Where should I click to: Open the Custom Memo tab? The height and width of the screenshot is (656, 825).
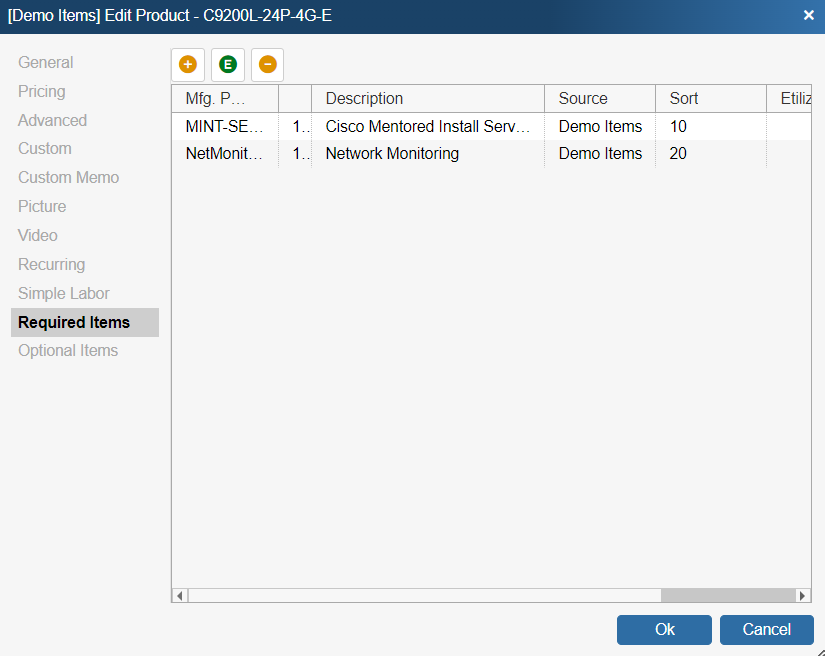(x=69, y=178)
